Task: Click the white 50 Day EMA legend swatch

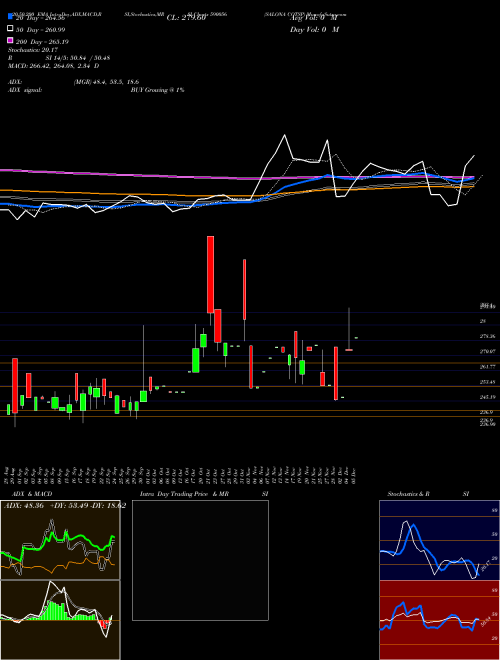Action: tap(10, 29)
